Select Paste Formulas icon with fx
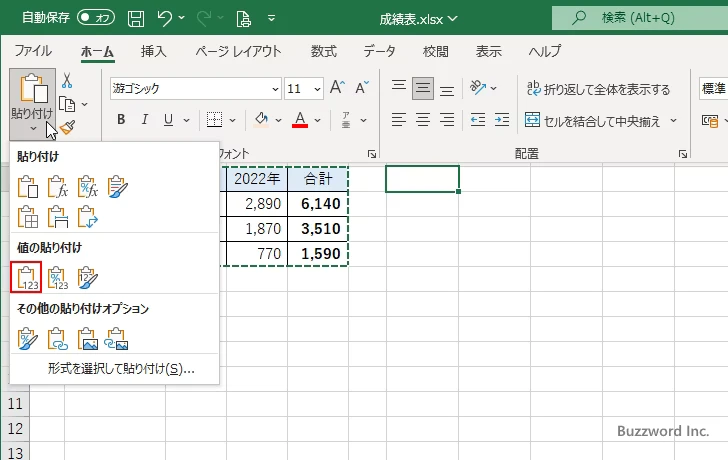Screen dimensions: 728x460 pyautogui.click(x=58, y=187)
